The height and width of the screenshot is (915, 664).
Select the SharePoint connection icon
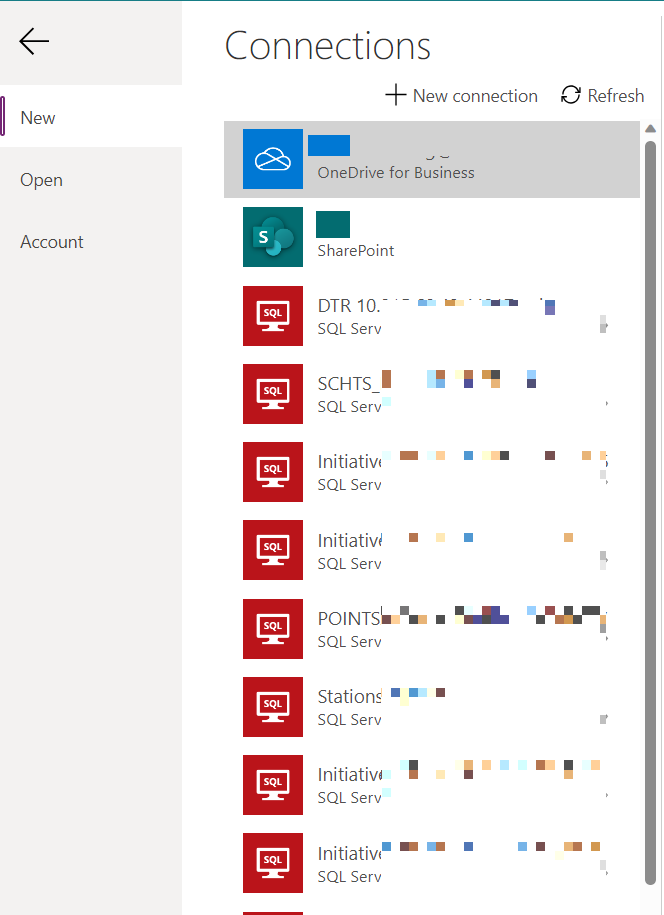click(272, 237)
